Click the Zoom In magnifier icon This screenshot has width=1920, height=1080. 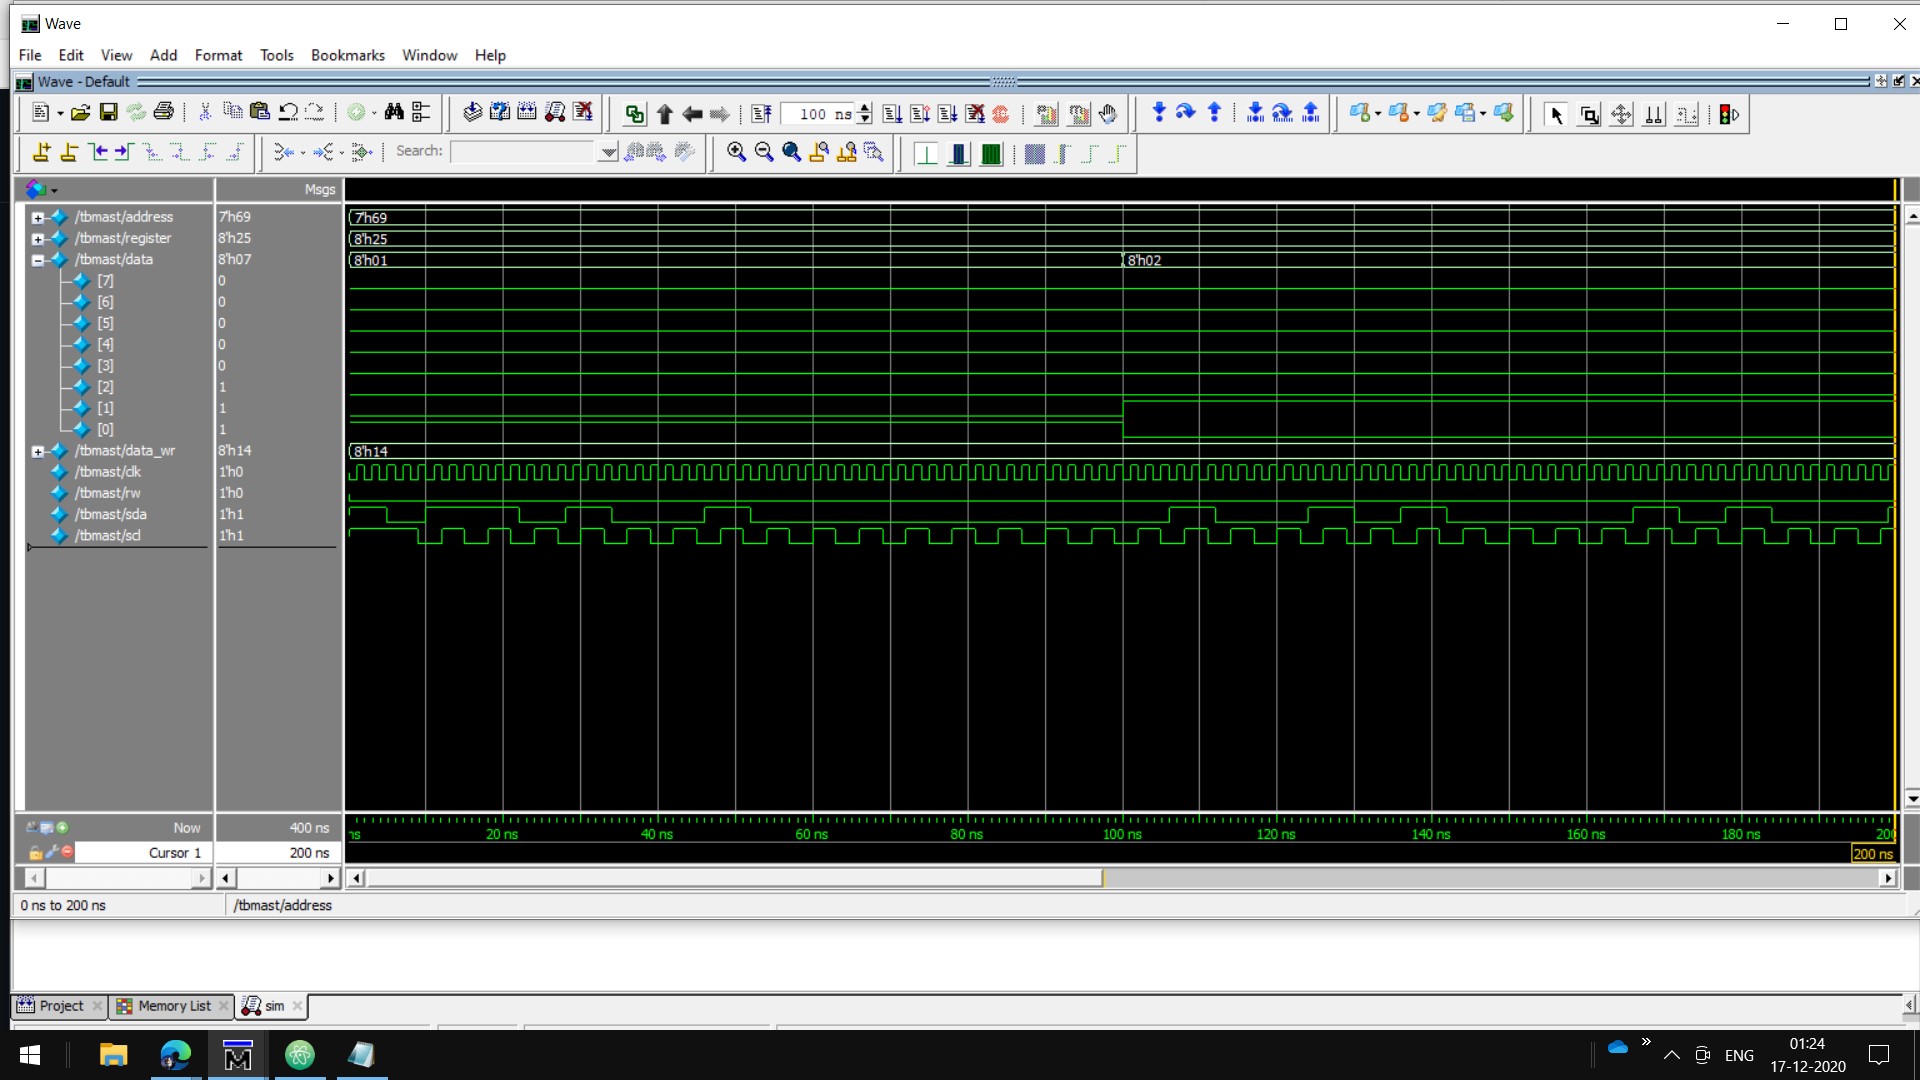tap(736, 152)
